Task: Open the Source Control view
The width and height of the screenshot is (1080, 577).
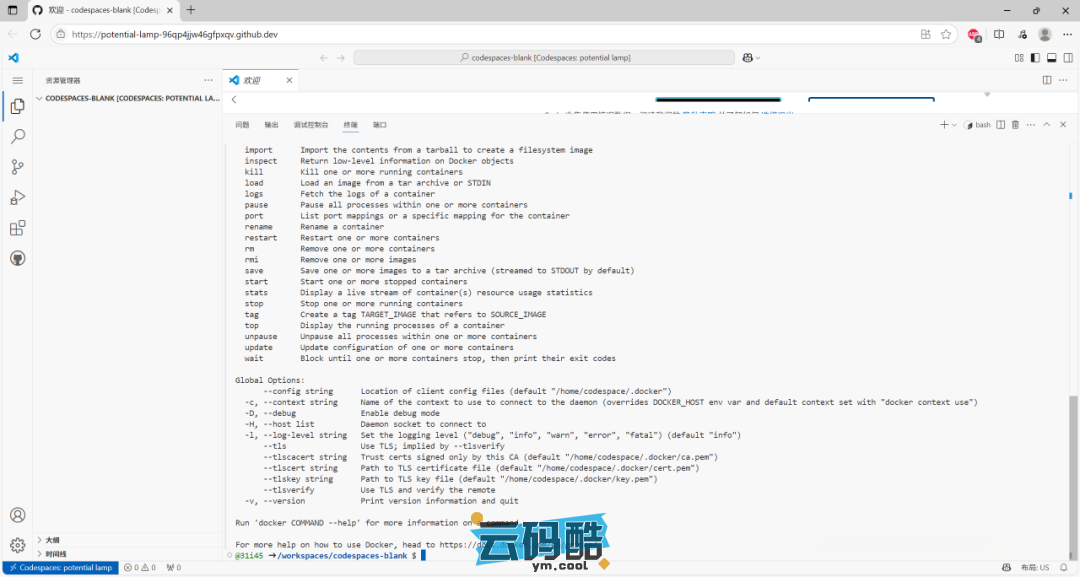Action: tap(17, 167)
